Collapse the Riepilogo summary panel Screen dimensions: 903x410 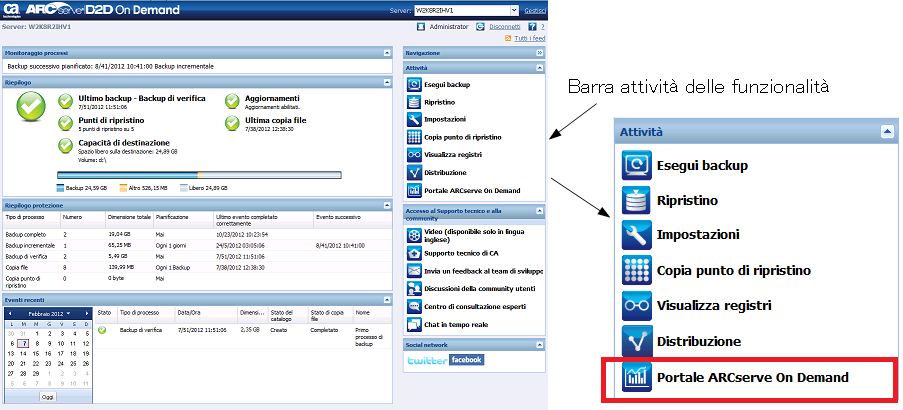click(x=388, y=82)
